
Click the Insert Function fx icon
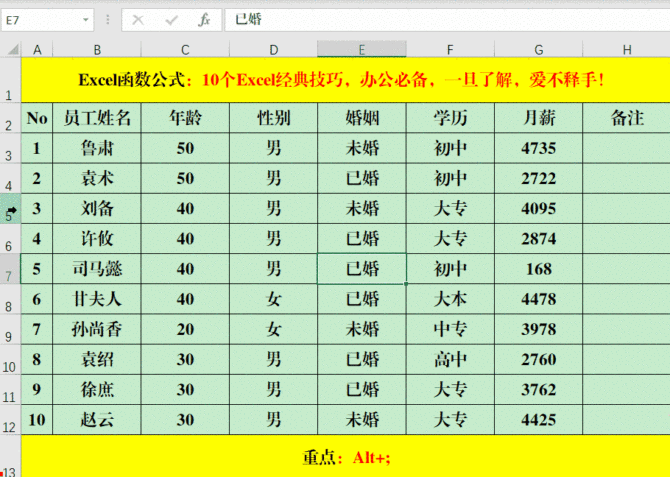pyautogui.click(x=204, y=20)
